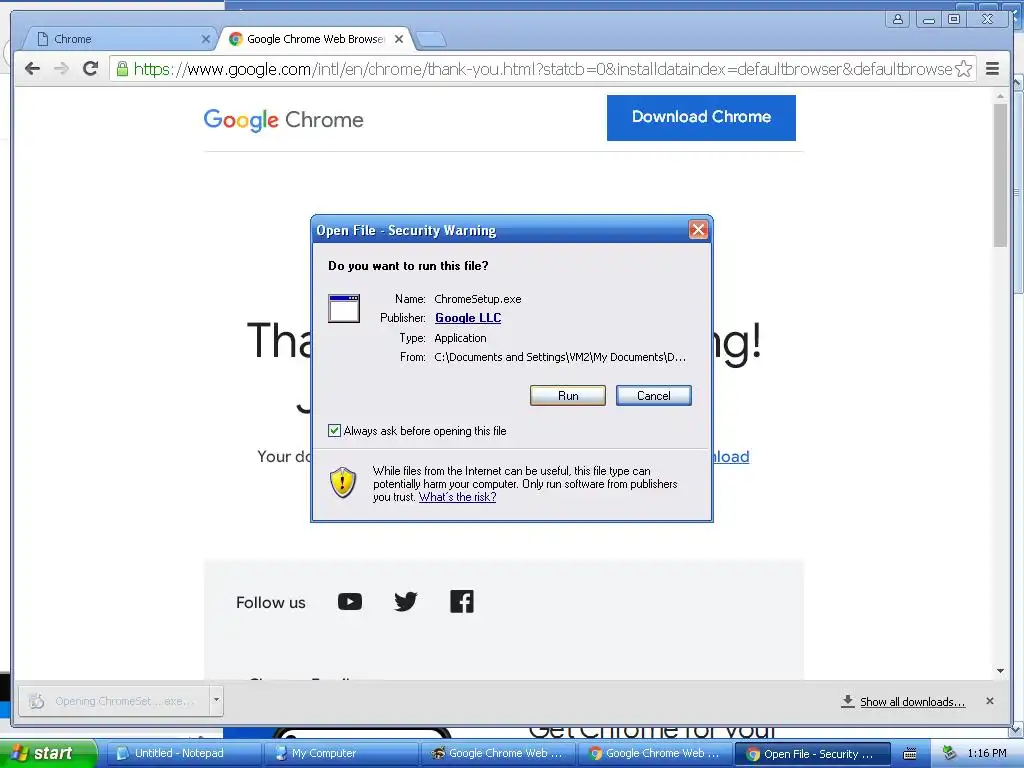Expand the ChromeSetup download item dropdown arrow
The height and width of the screenshot is (768, 1024).
(216, 701)
